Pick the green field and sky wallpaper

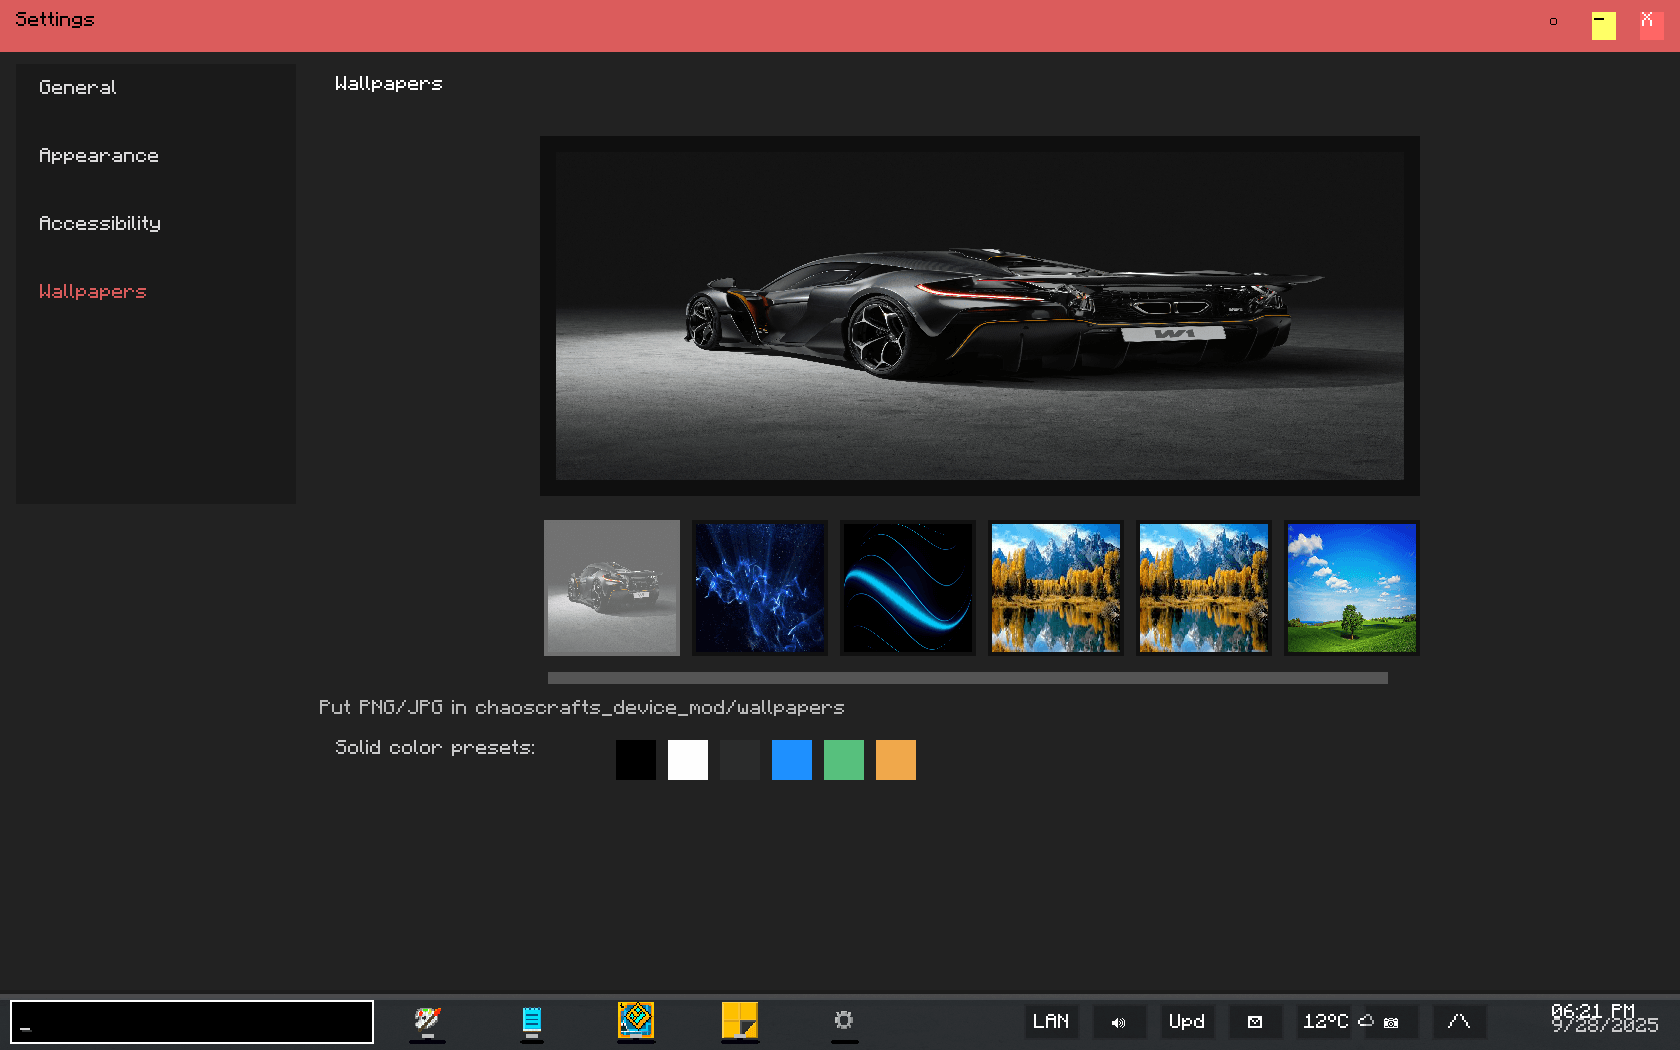pyautogui.click(x=1352, y=588)
